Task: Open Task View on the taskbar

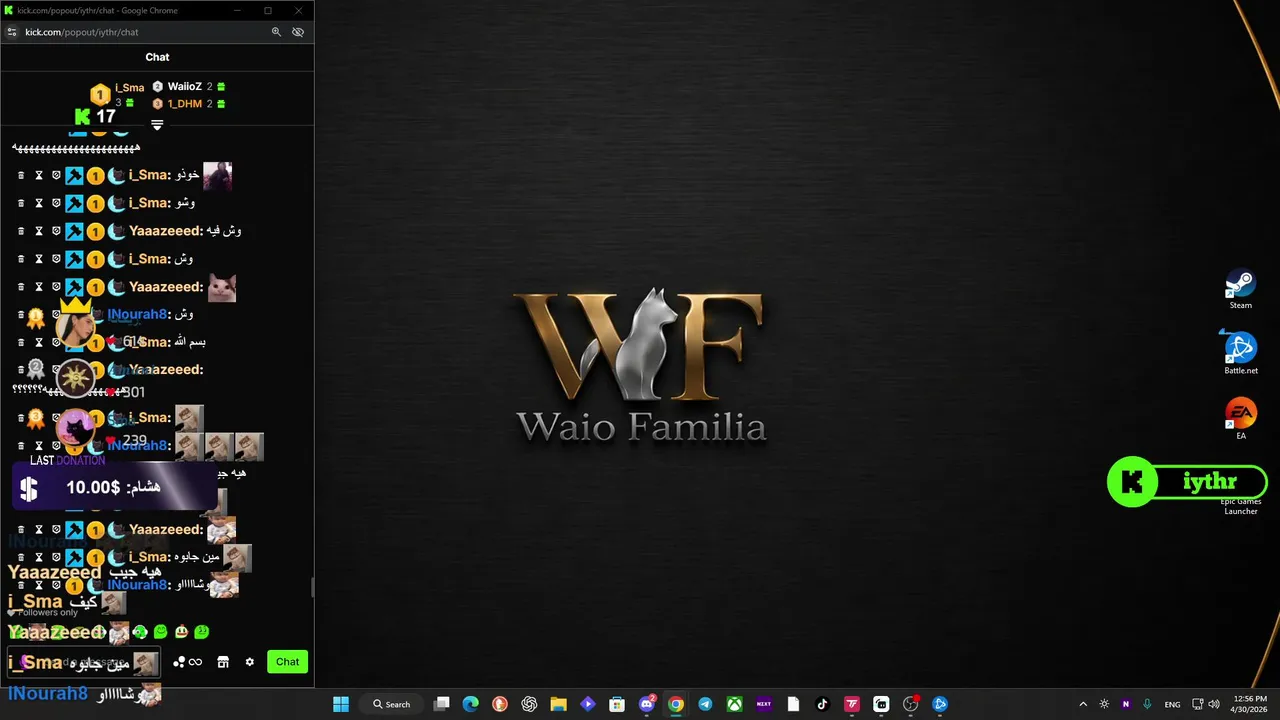Action: [x=442, y=704]
